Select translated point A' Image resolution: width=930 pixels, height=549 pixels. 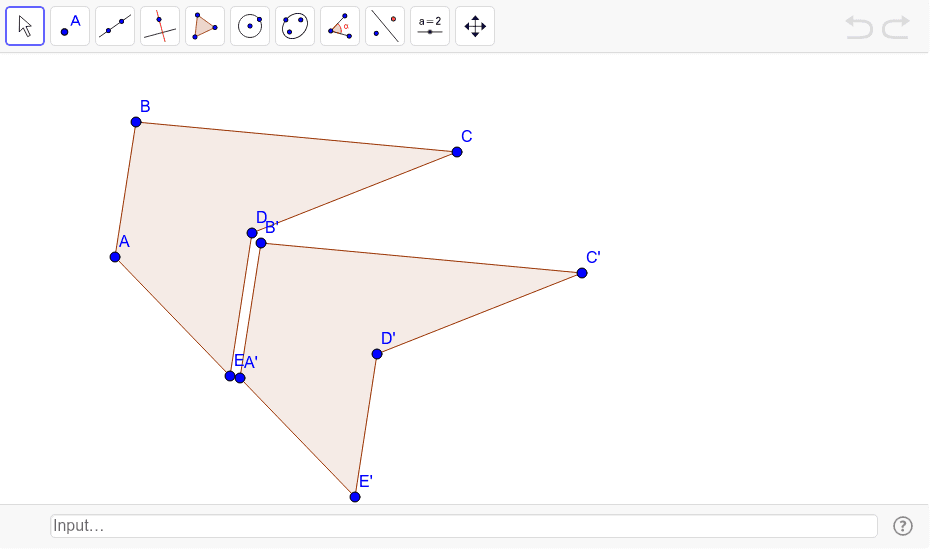click(x=240, y=378)
